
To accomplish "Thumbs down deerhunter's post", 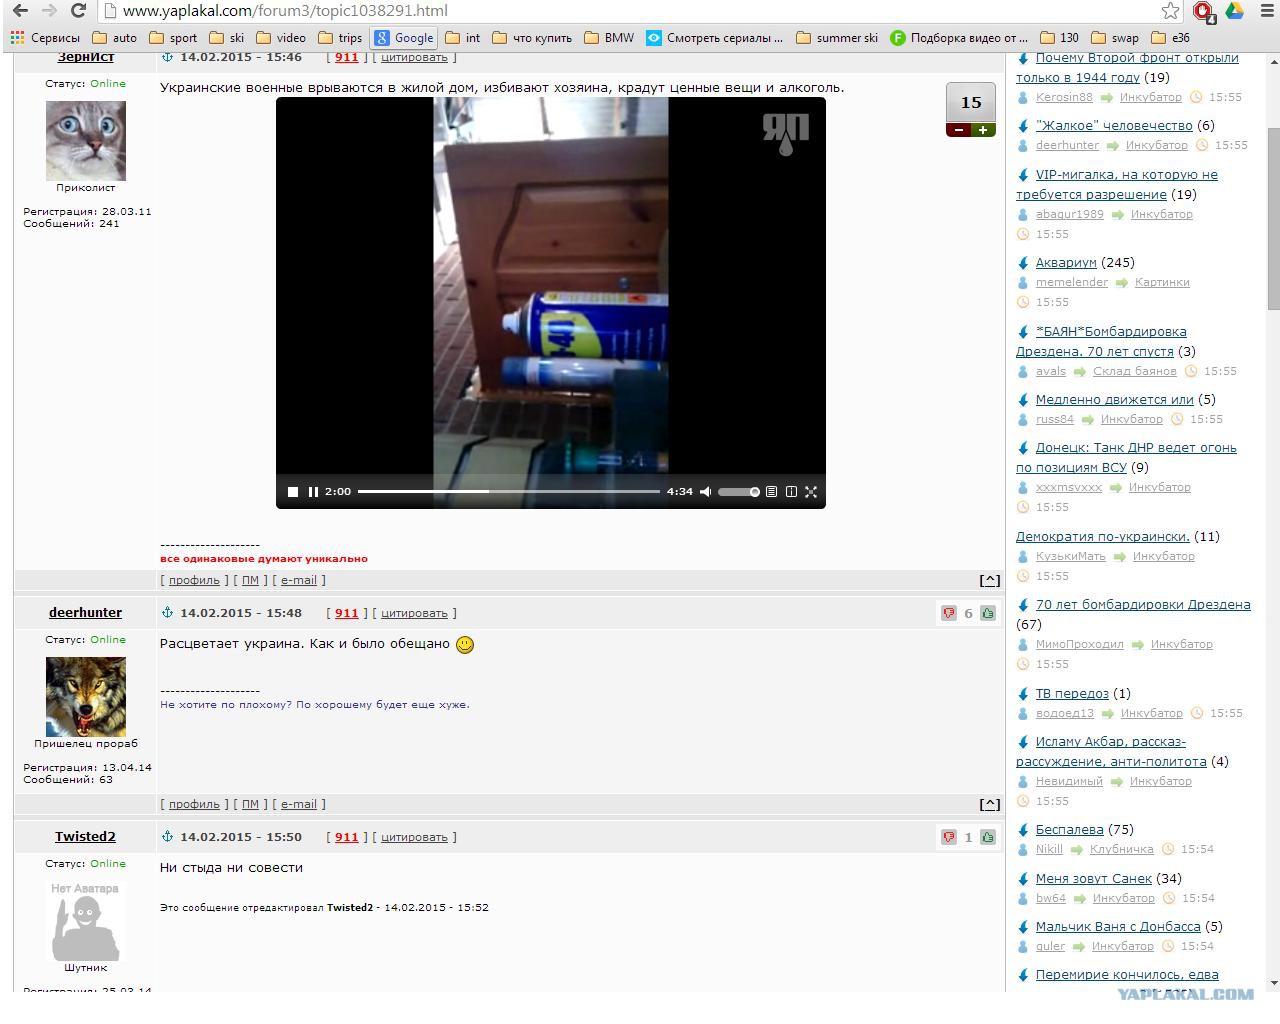I will click(x=949, y=613).
